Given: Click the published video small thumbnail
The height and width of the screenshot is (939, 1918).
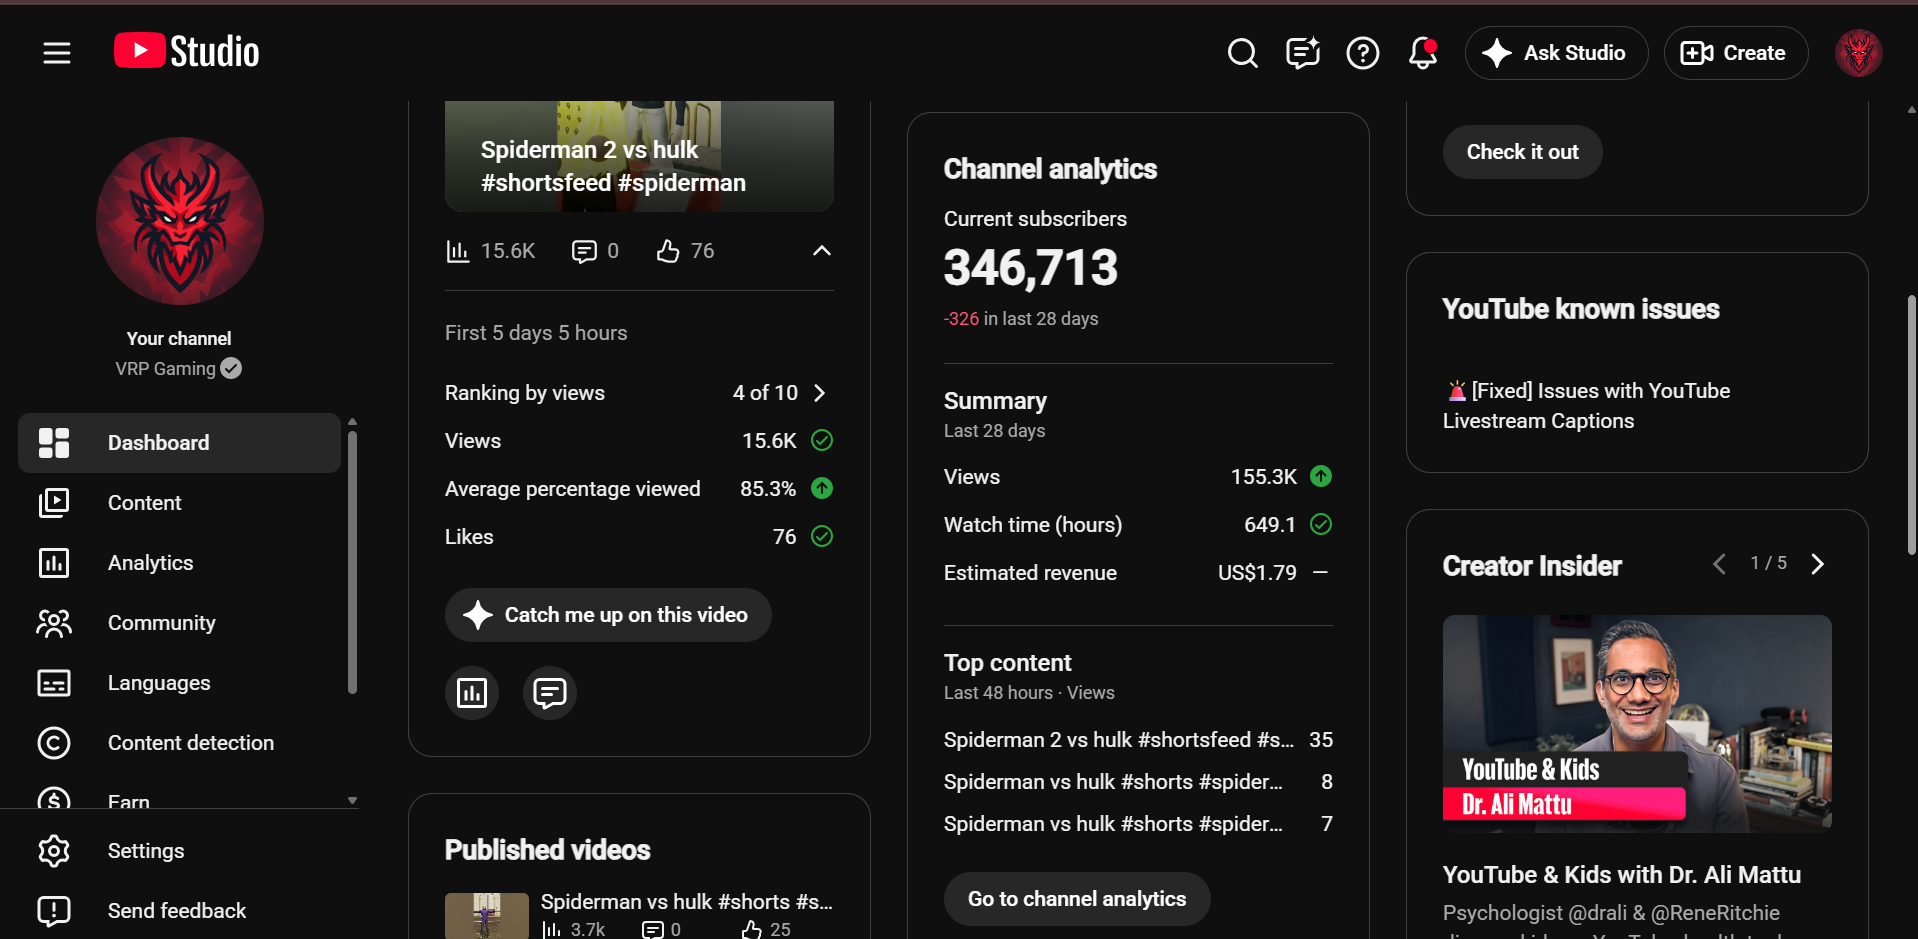Looking at the screenshot, I should click(x=487, y=916).
